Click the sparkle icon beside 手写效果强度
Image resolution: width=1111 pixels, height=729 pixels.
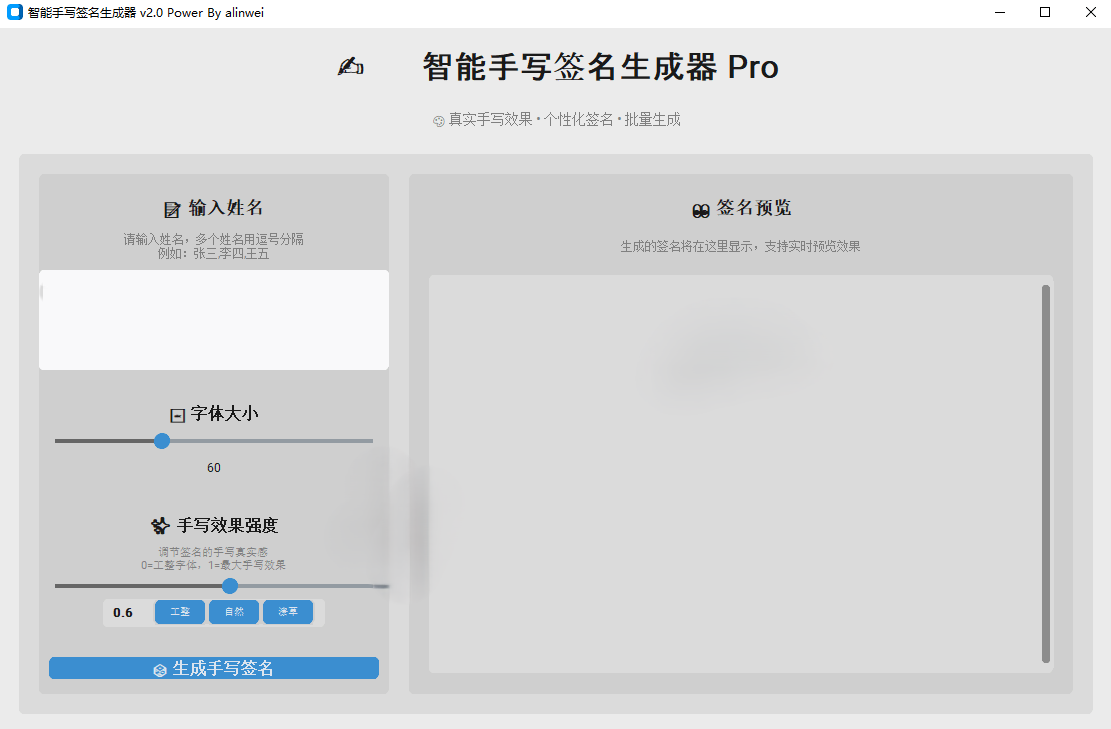[x=159, y=526]
